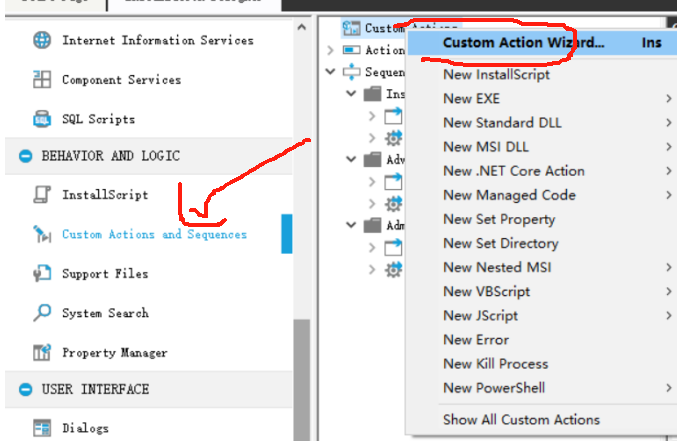Collapse the Ins folder node
This screenshot has height=441, width=677.
coord(351,93)
